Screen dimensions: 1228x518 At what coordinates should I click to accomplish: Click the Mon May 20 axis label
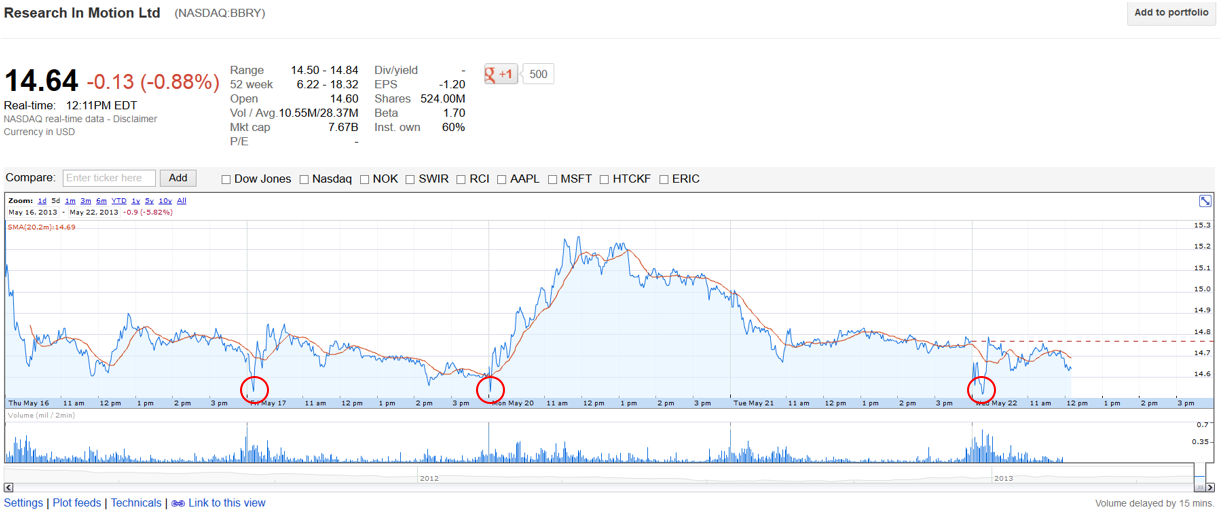pos(511,403)
